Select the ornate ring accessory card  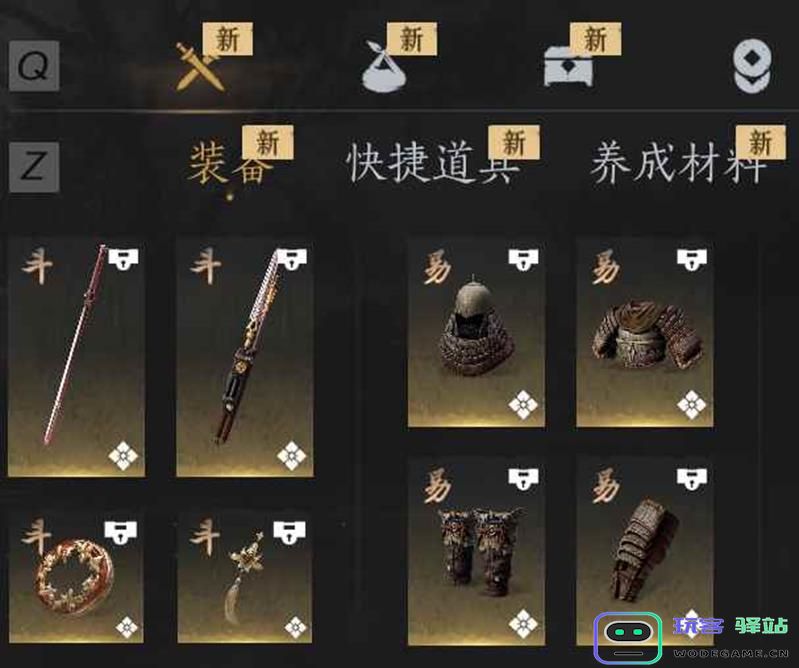(x=76, y=578)
